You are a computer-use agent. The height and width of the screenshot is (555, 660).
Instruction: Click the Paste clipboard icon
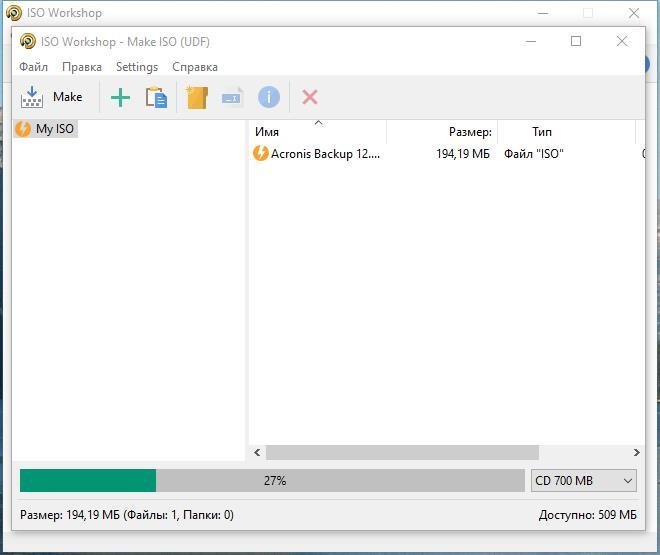(156, 97)
